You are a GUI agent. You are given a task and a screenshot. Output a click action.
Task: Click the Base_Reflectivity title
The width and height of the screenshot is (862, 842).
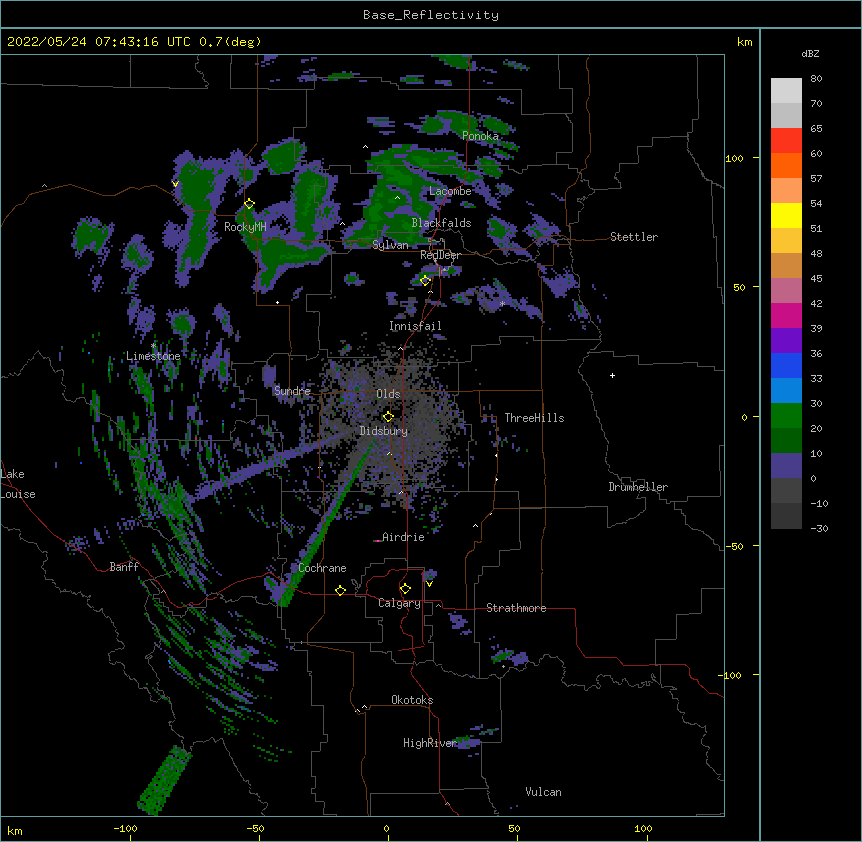point(431,15)
